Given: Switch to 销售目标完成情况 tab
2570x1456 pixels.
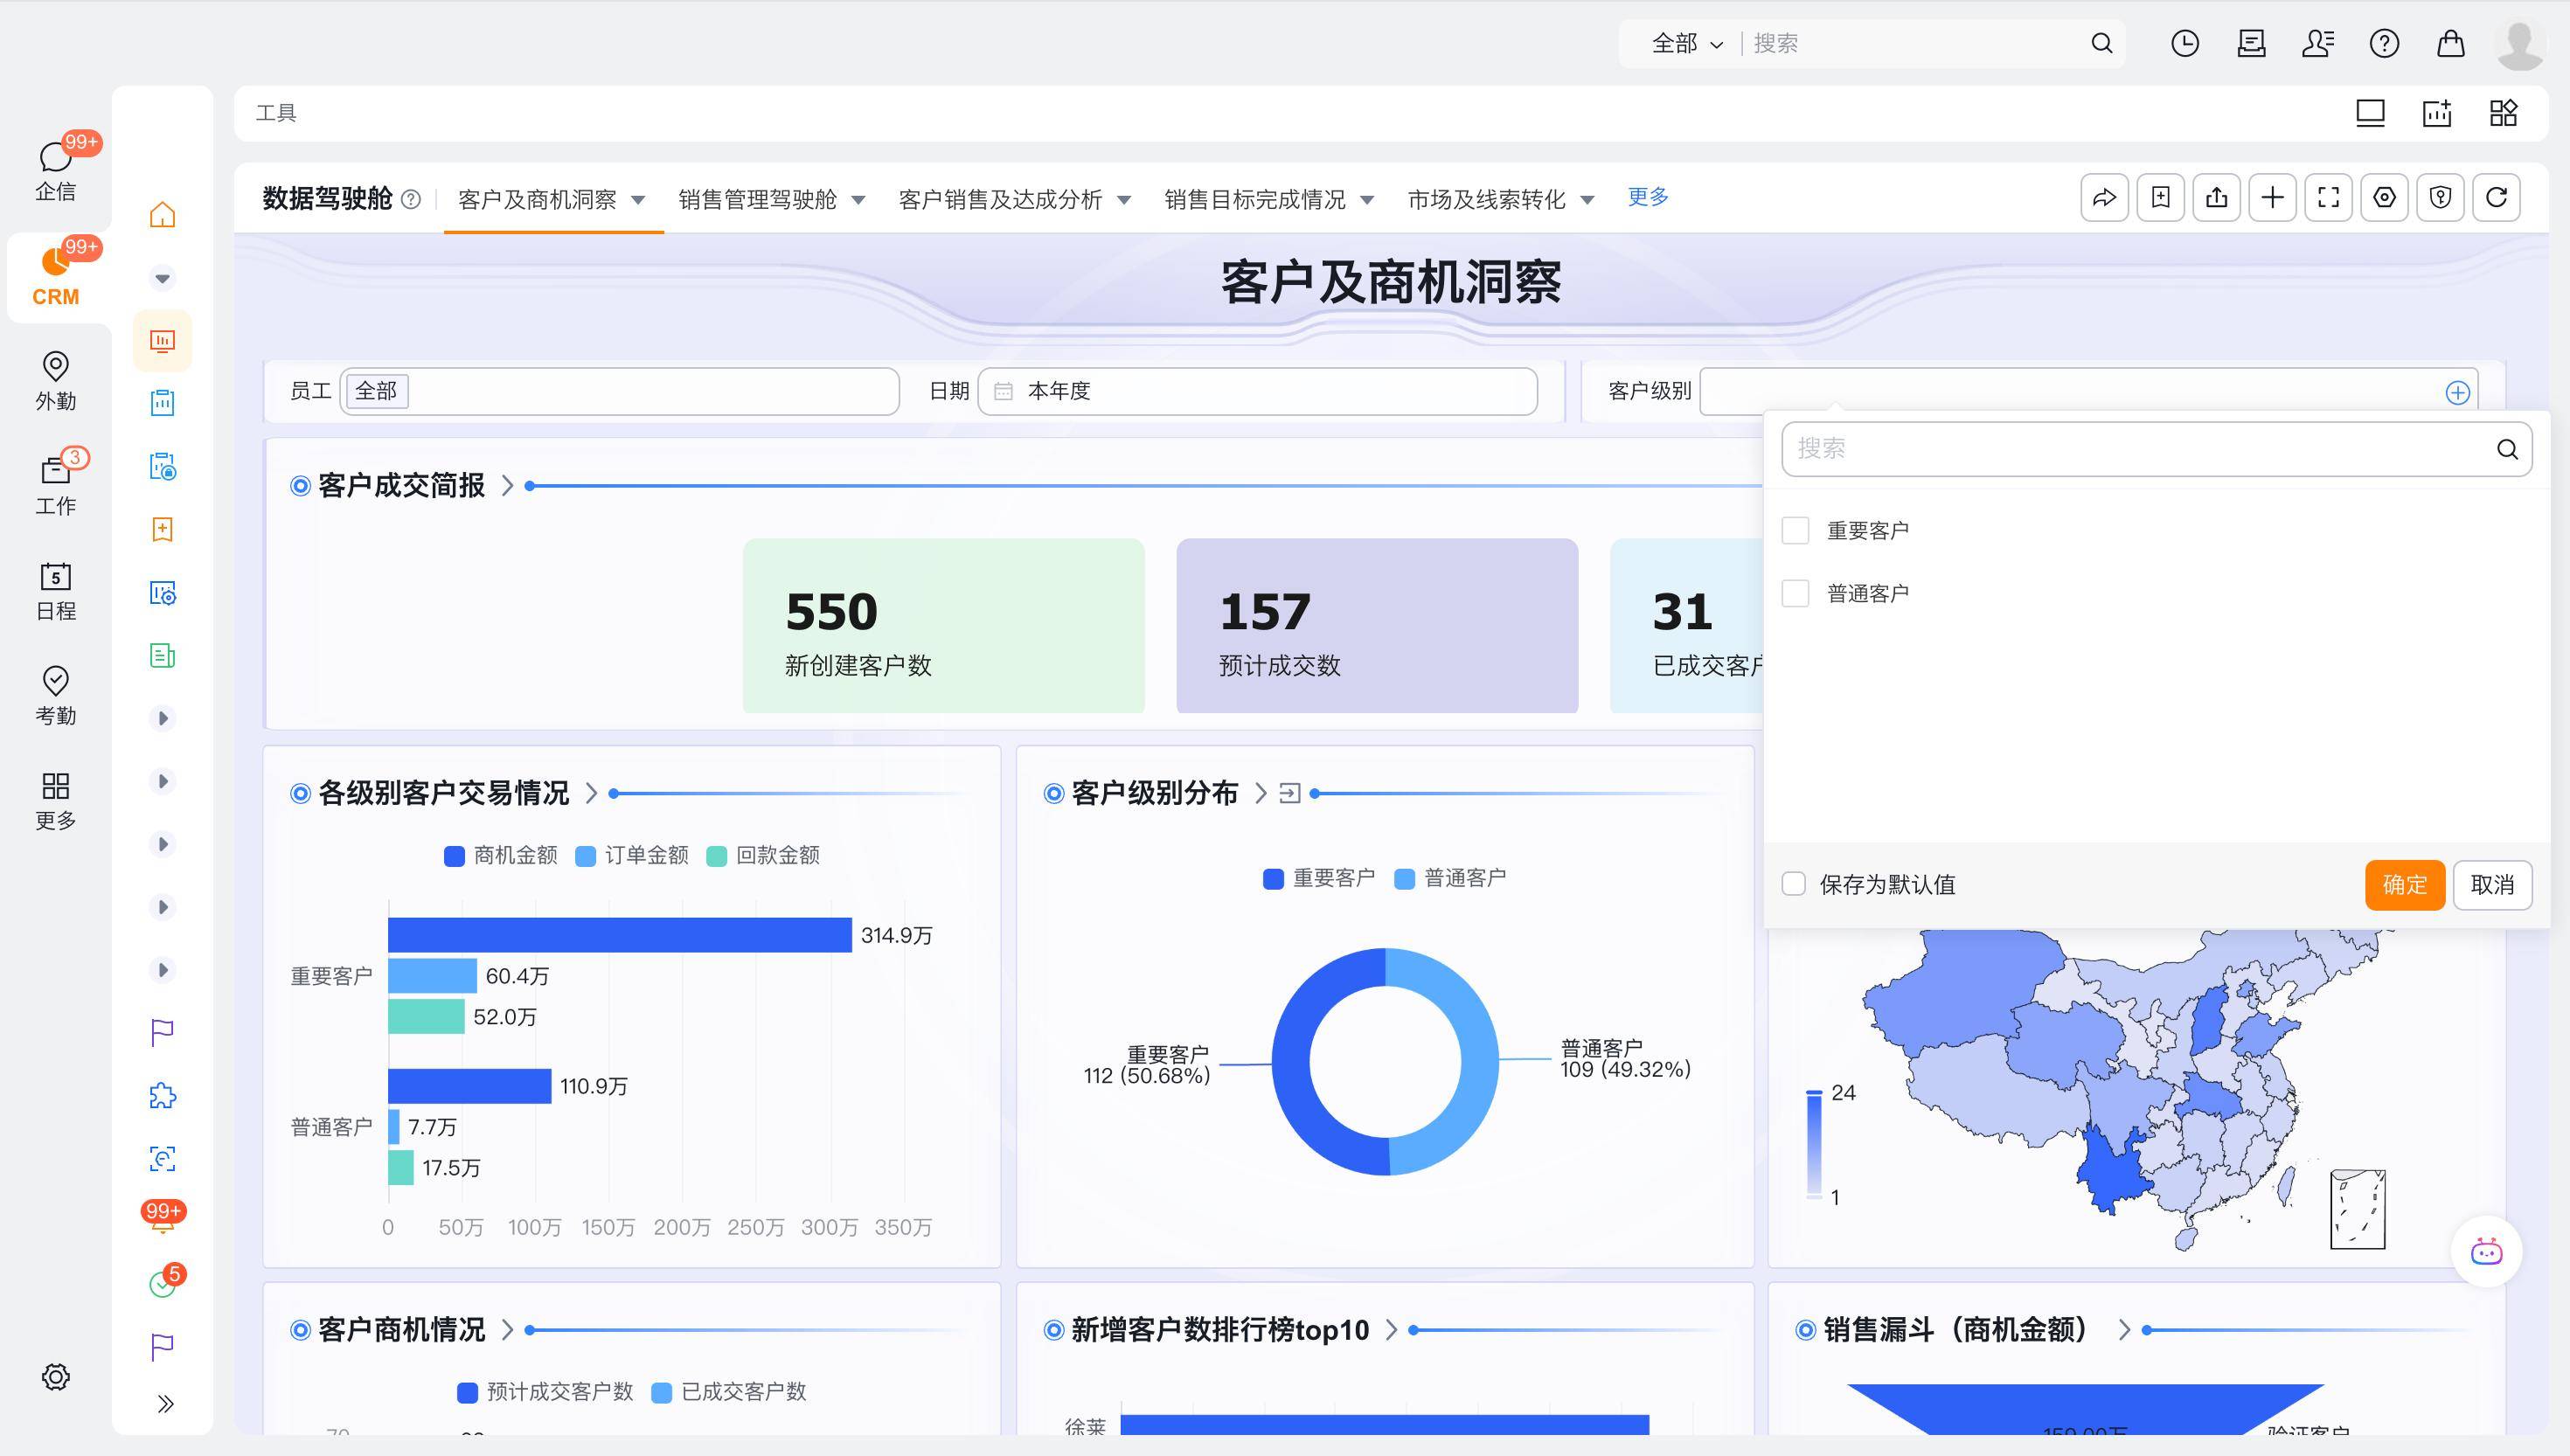Looking at the screenshot, I should (x=1254, y=200).
